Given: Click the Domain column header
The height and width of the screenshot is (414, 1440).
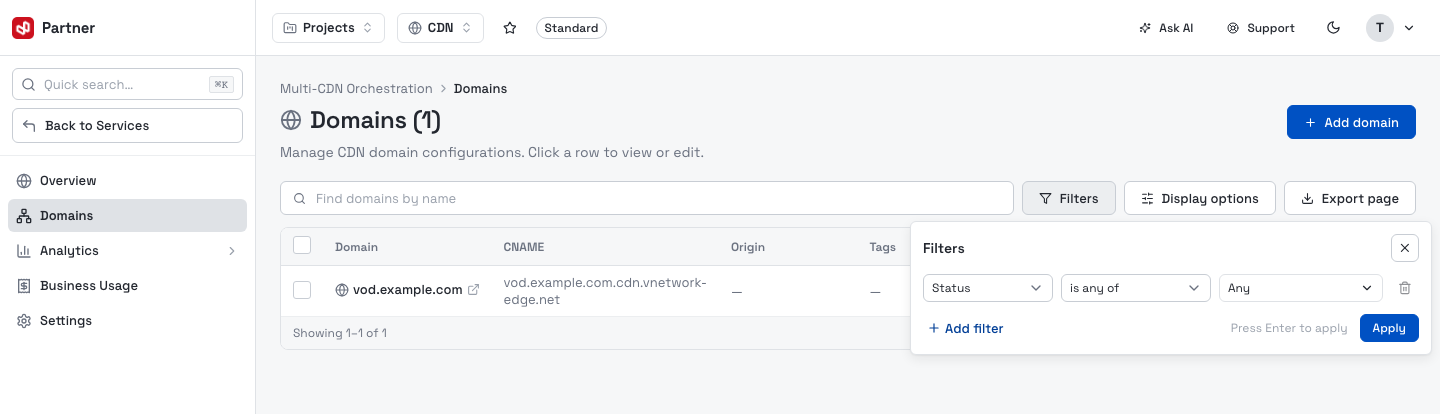Looking at the screenshot, I should pyautogui.click(x=356, y=247).
